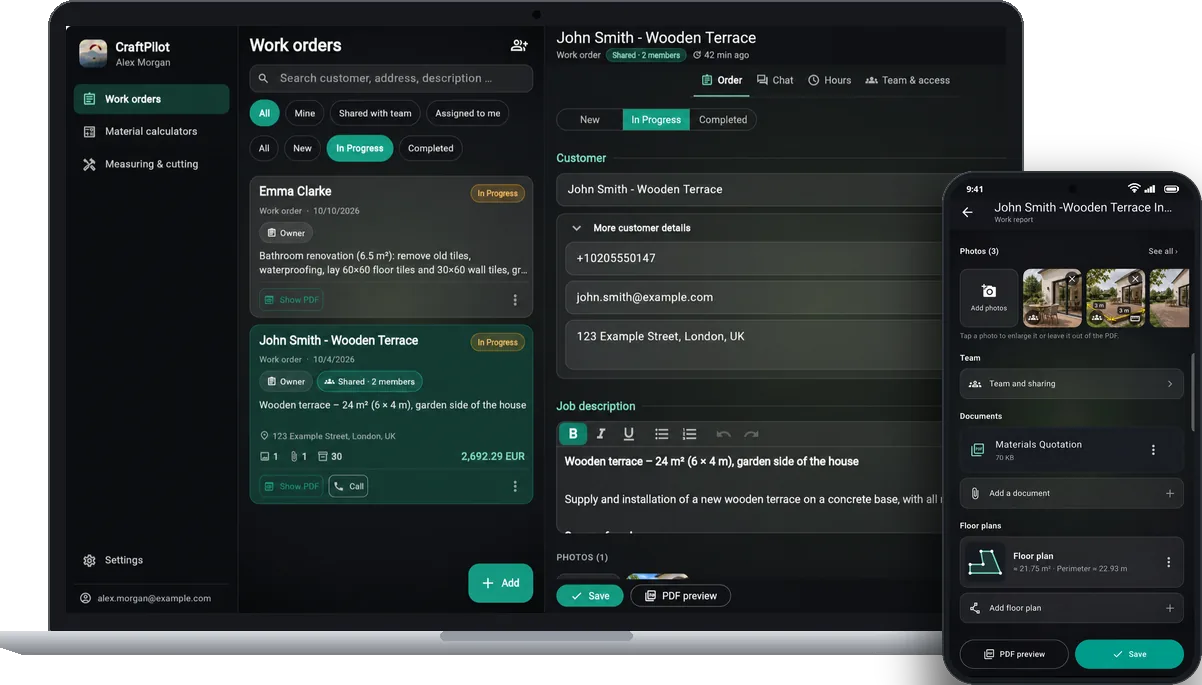
Task: Click the address pin on John Smith card
Action: point(265,436)
